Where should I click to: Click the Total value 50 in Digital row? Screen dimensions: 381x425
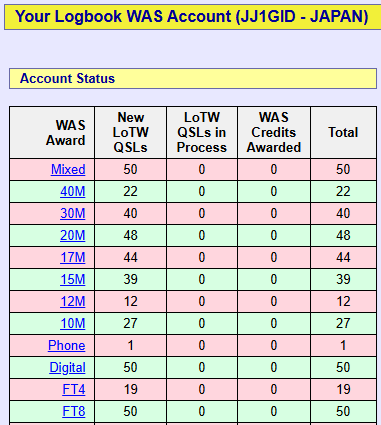coord(343,367)
